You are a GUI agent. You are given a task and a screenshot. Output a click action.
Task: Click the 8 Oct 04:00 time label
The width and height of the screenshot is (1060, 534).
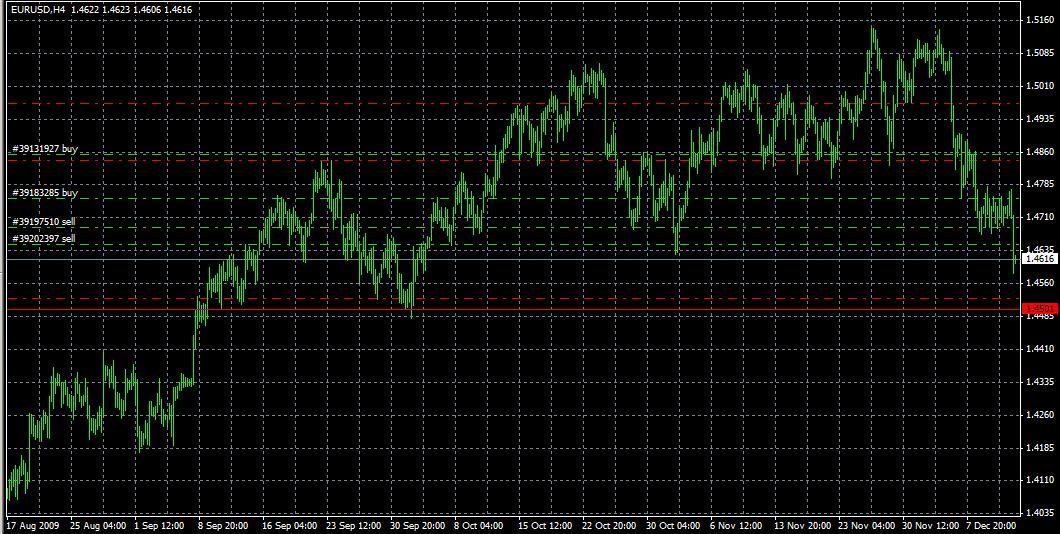(479, 525)
